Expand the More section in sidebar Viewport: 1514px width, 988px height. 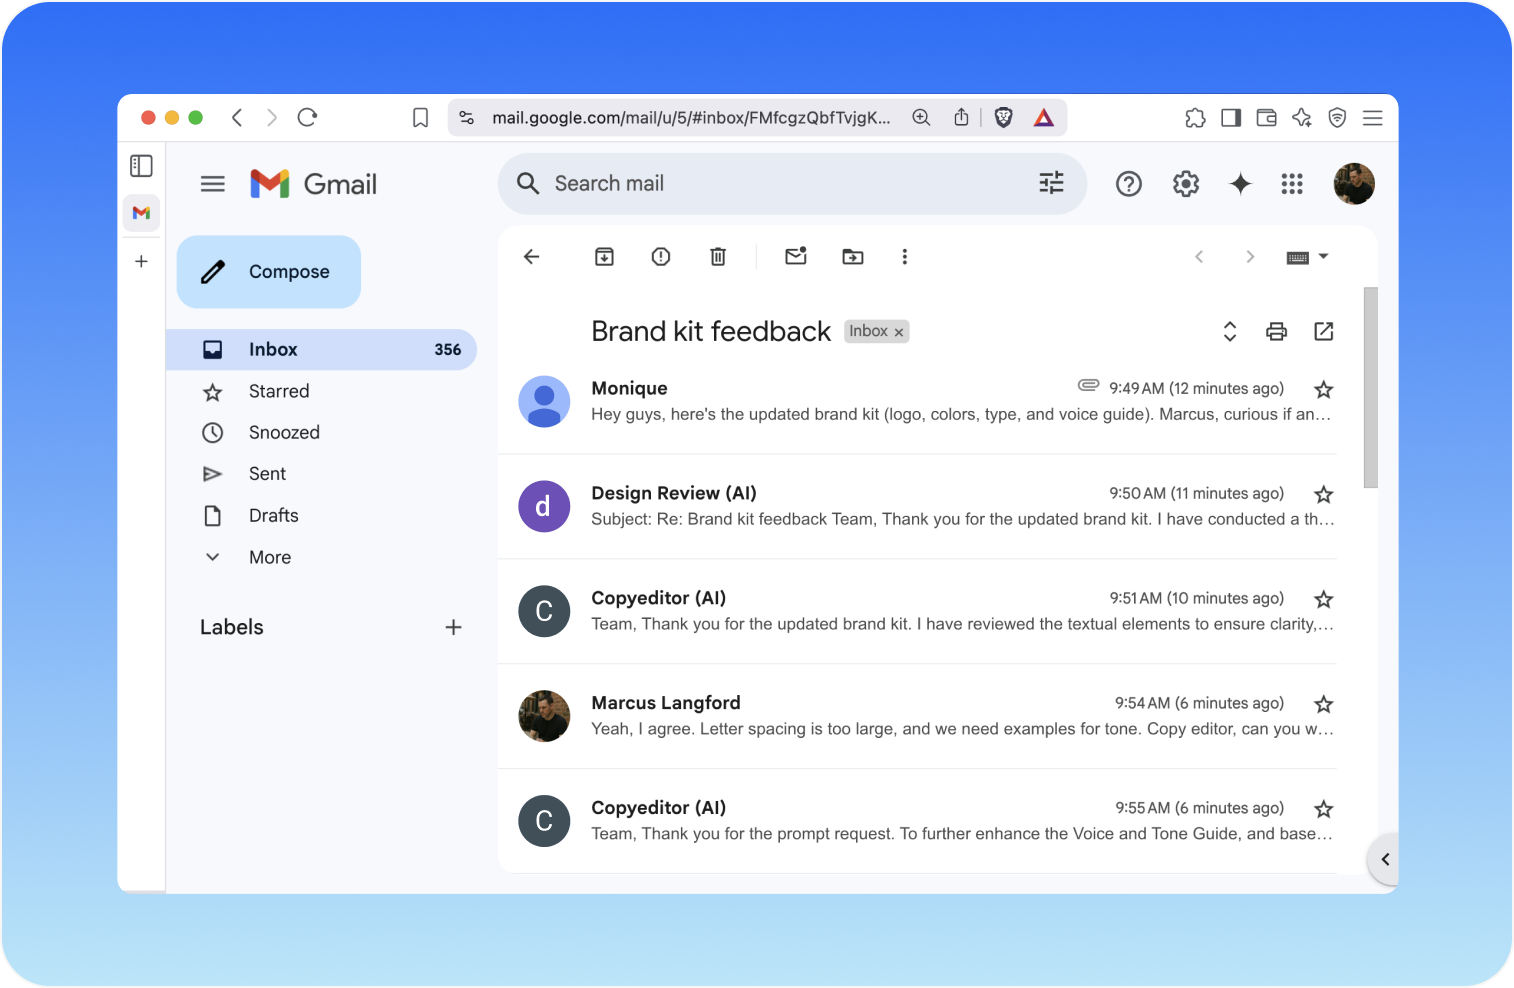pyautogui.click(x=269, y=557)
